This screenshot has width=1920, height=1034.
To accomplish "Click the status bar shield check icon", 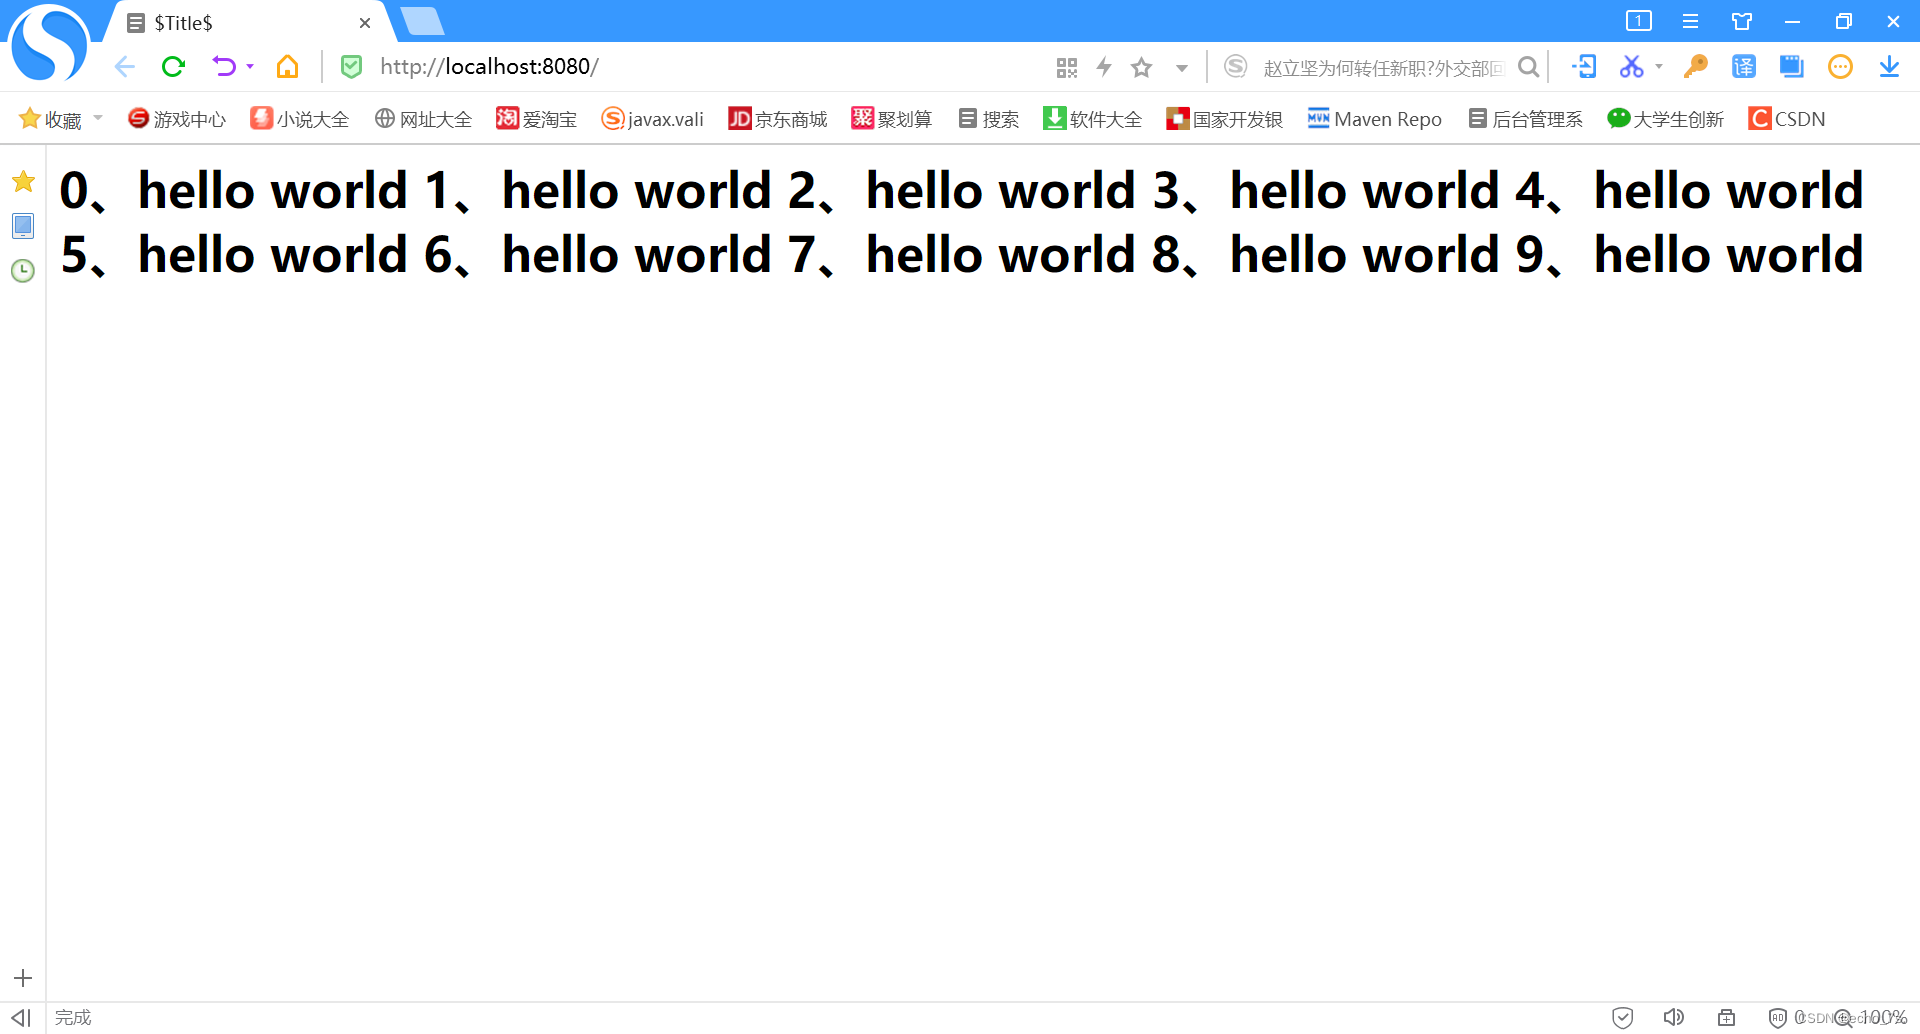I will click(x=1623, y=1018).
